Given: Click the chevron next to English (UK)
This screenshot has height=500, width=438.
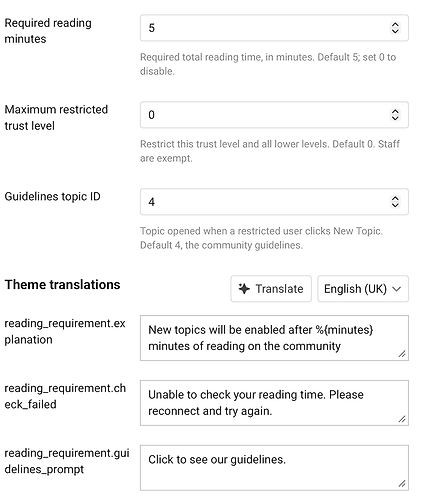Looking at the screenshot, I should (397, 289).
